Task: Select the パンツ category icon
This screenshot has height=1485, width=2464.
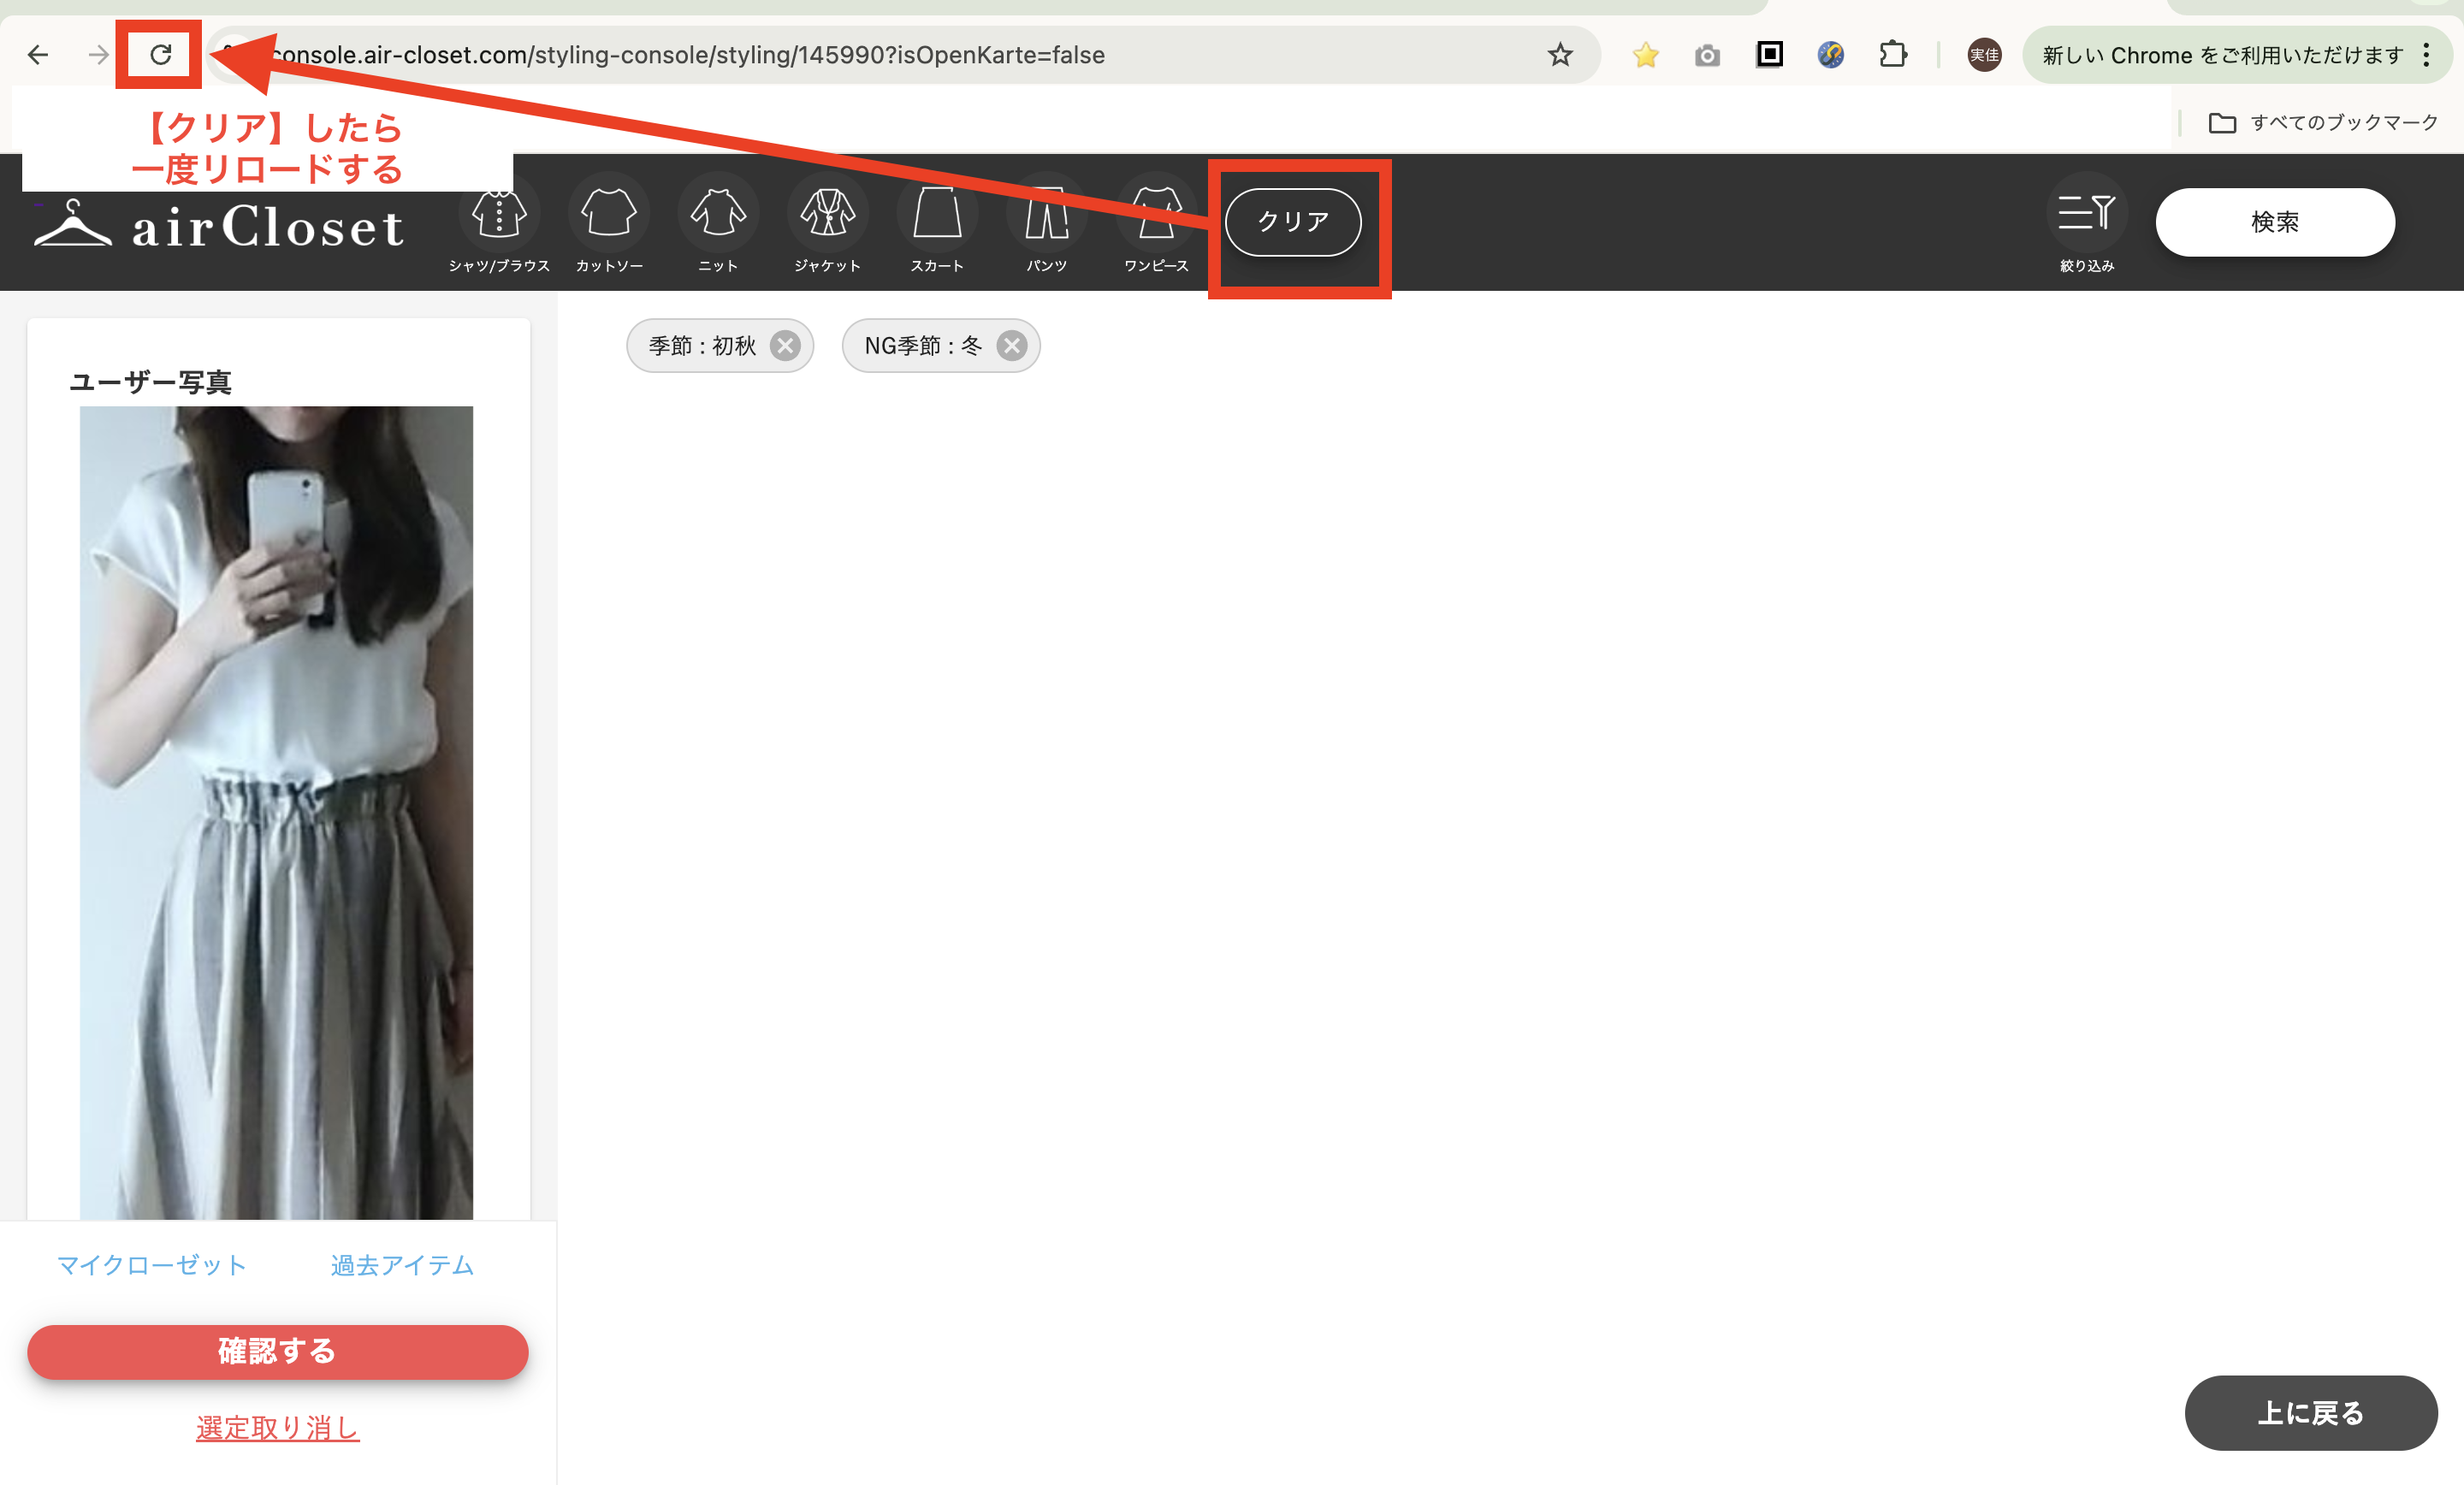Action: 1046,215
